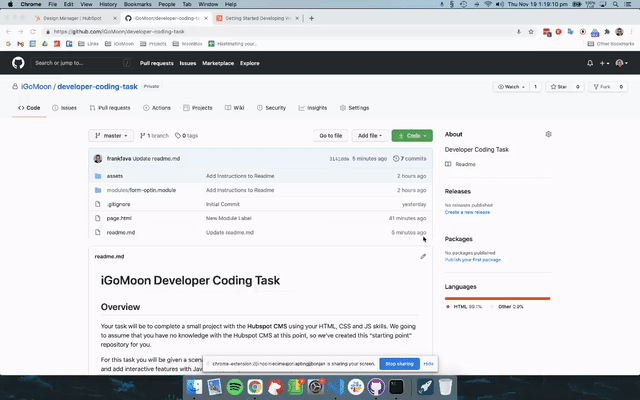The image size is (640, 400).
Task: Open Slack from the Dock
Action: pyautogui.click(x=356, y=387)
